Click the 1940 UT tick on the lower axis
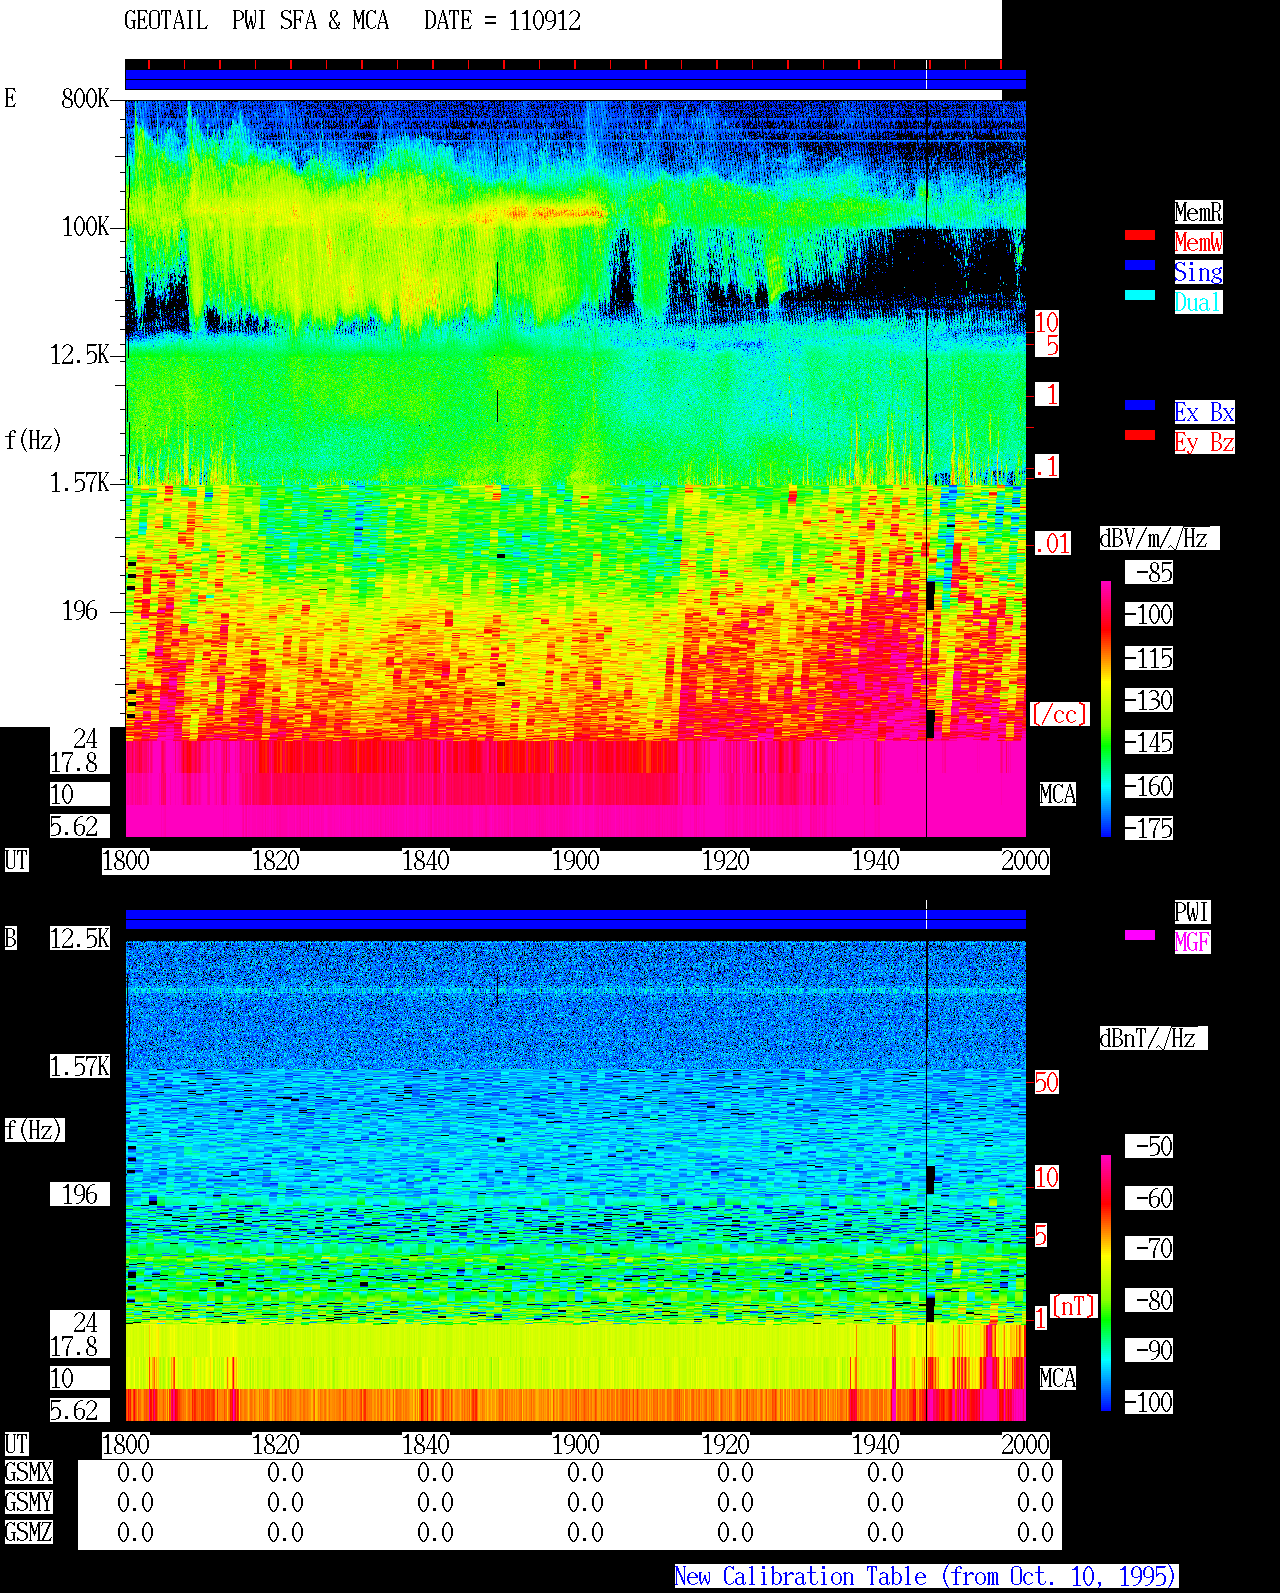 [x=875, y=1444]
